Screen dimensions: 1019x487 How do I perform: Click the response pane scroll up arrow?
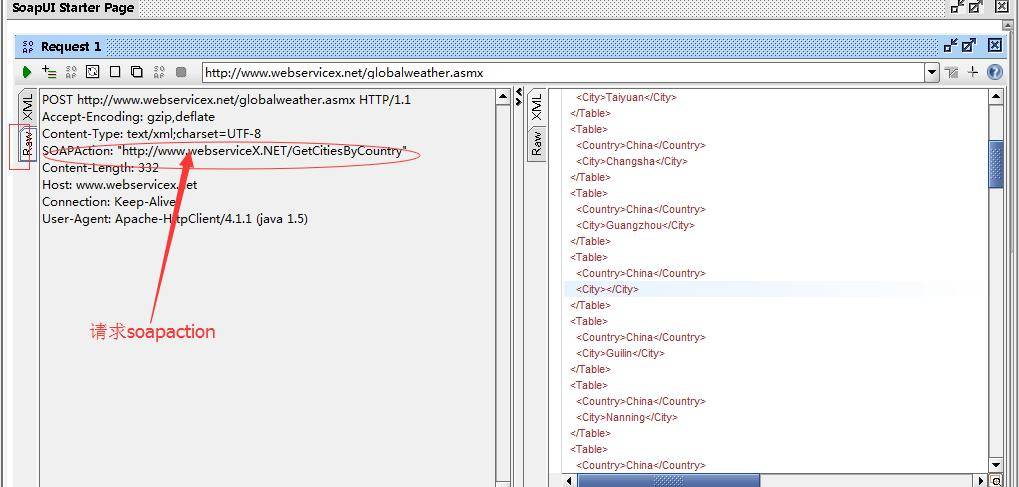tap(996, 97)
